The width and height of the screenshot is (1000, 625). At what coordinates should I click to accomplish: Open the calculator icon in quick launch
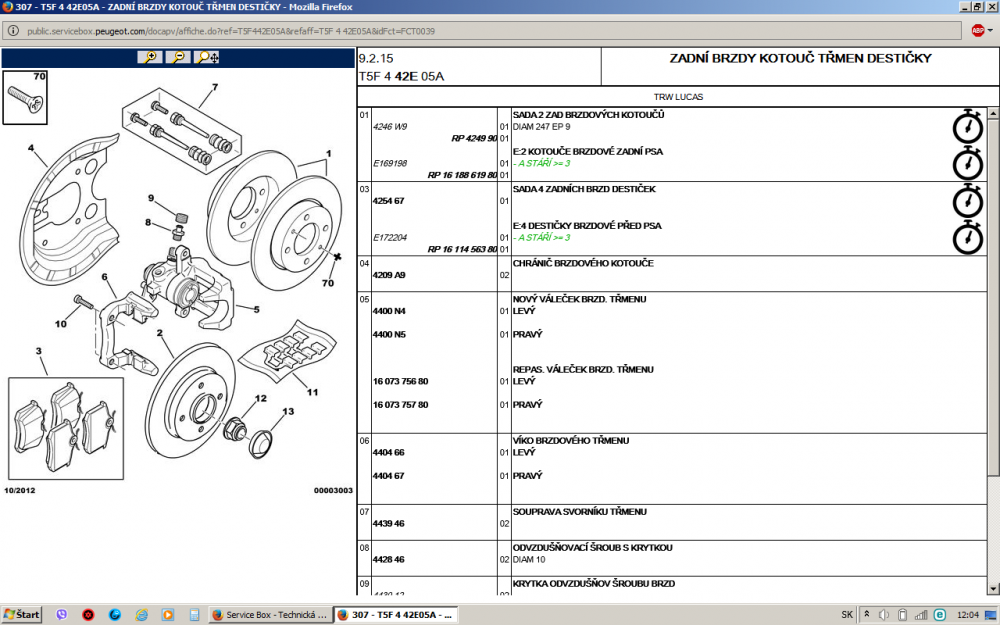(195, 615)
